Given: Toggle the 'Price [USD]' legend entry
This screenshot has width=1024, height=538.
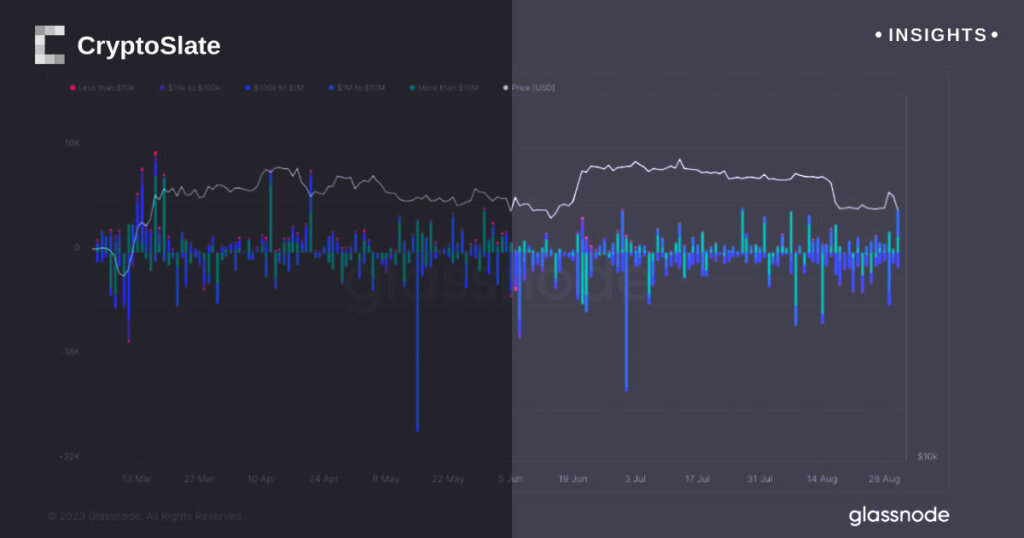Looking at the screenshot, I should [x=534, y=88].
